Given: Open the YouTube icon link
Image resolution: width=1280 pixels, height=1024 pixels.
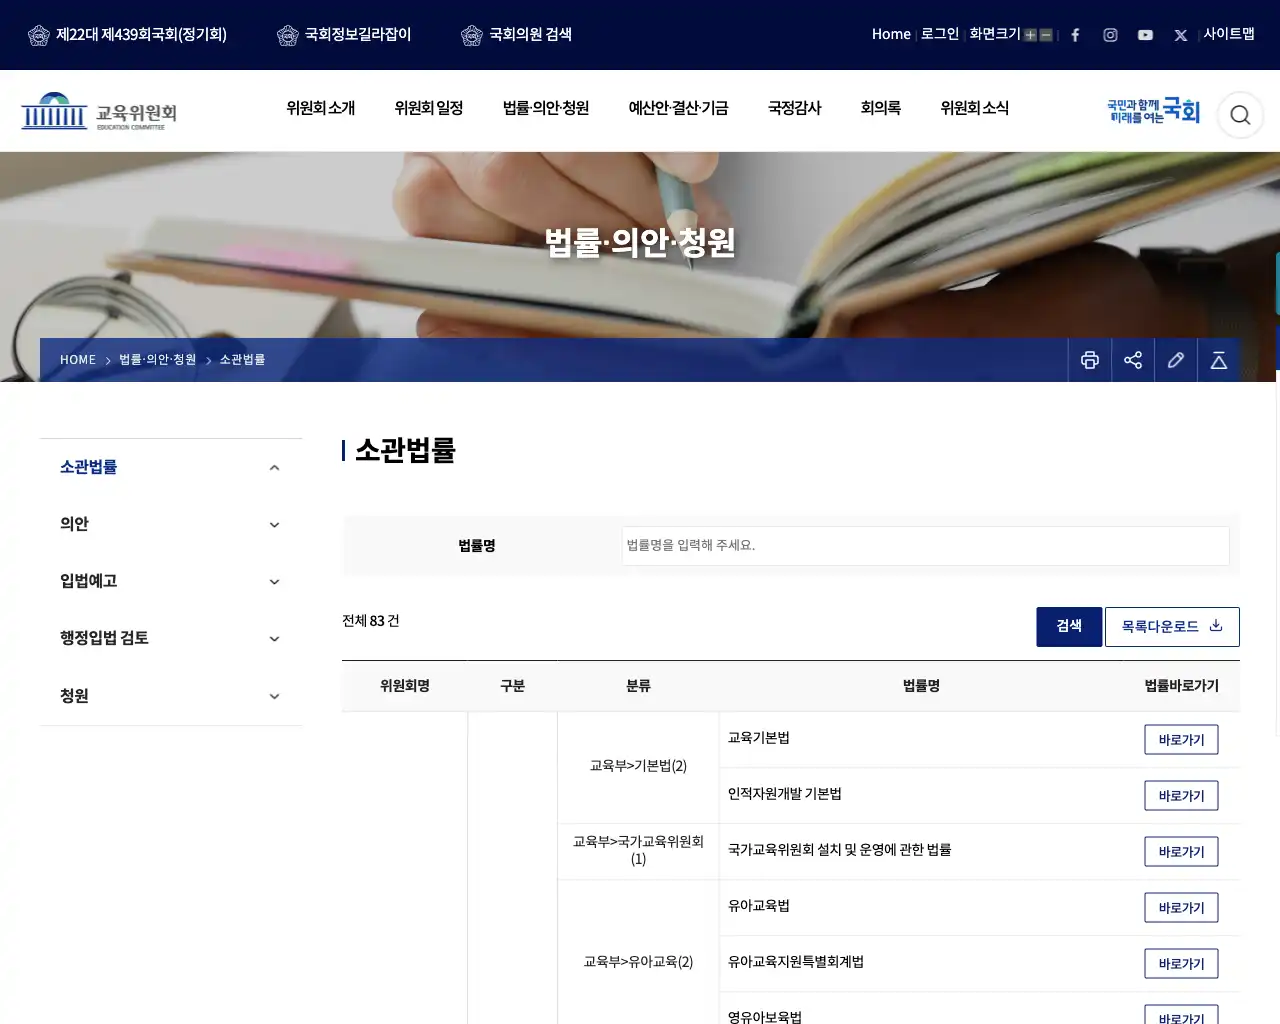Looking at the screenshot, I should (x=1145, y=35).
